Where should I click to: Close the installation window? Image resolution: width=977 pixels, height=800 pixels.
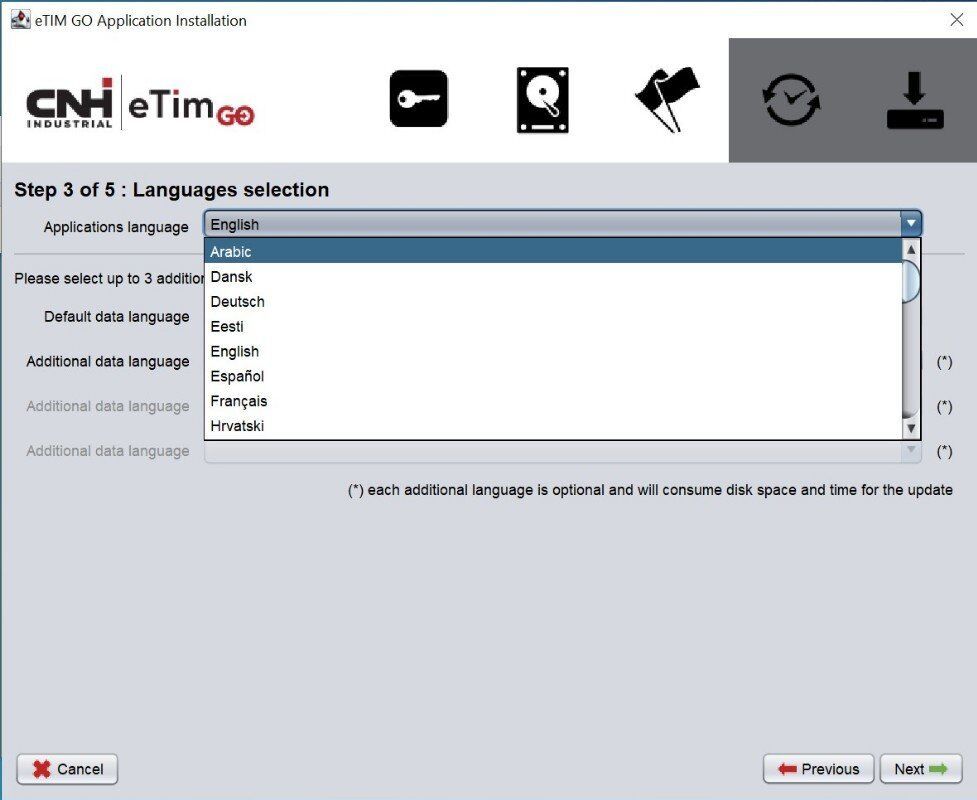(x=957, y=19)
